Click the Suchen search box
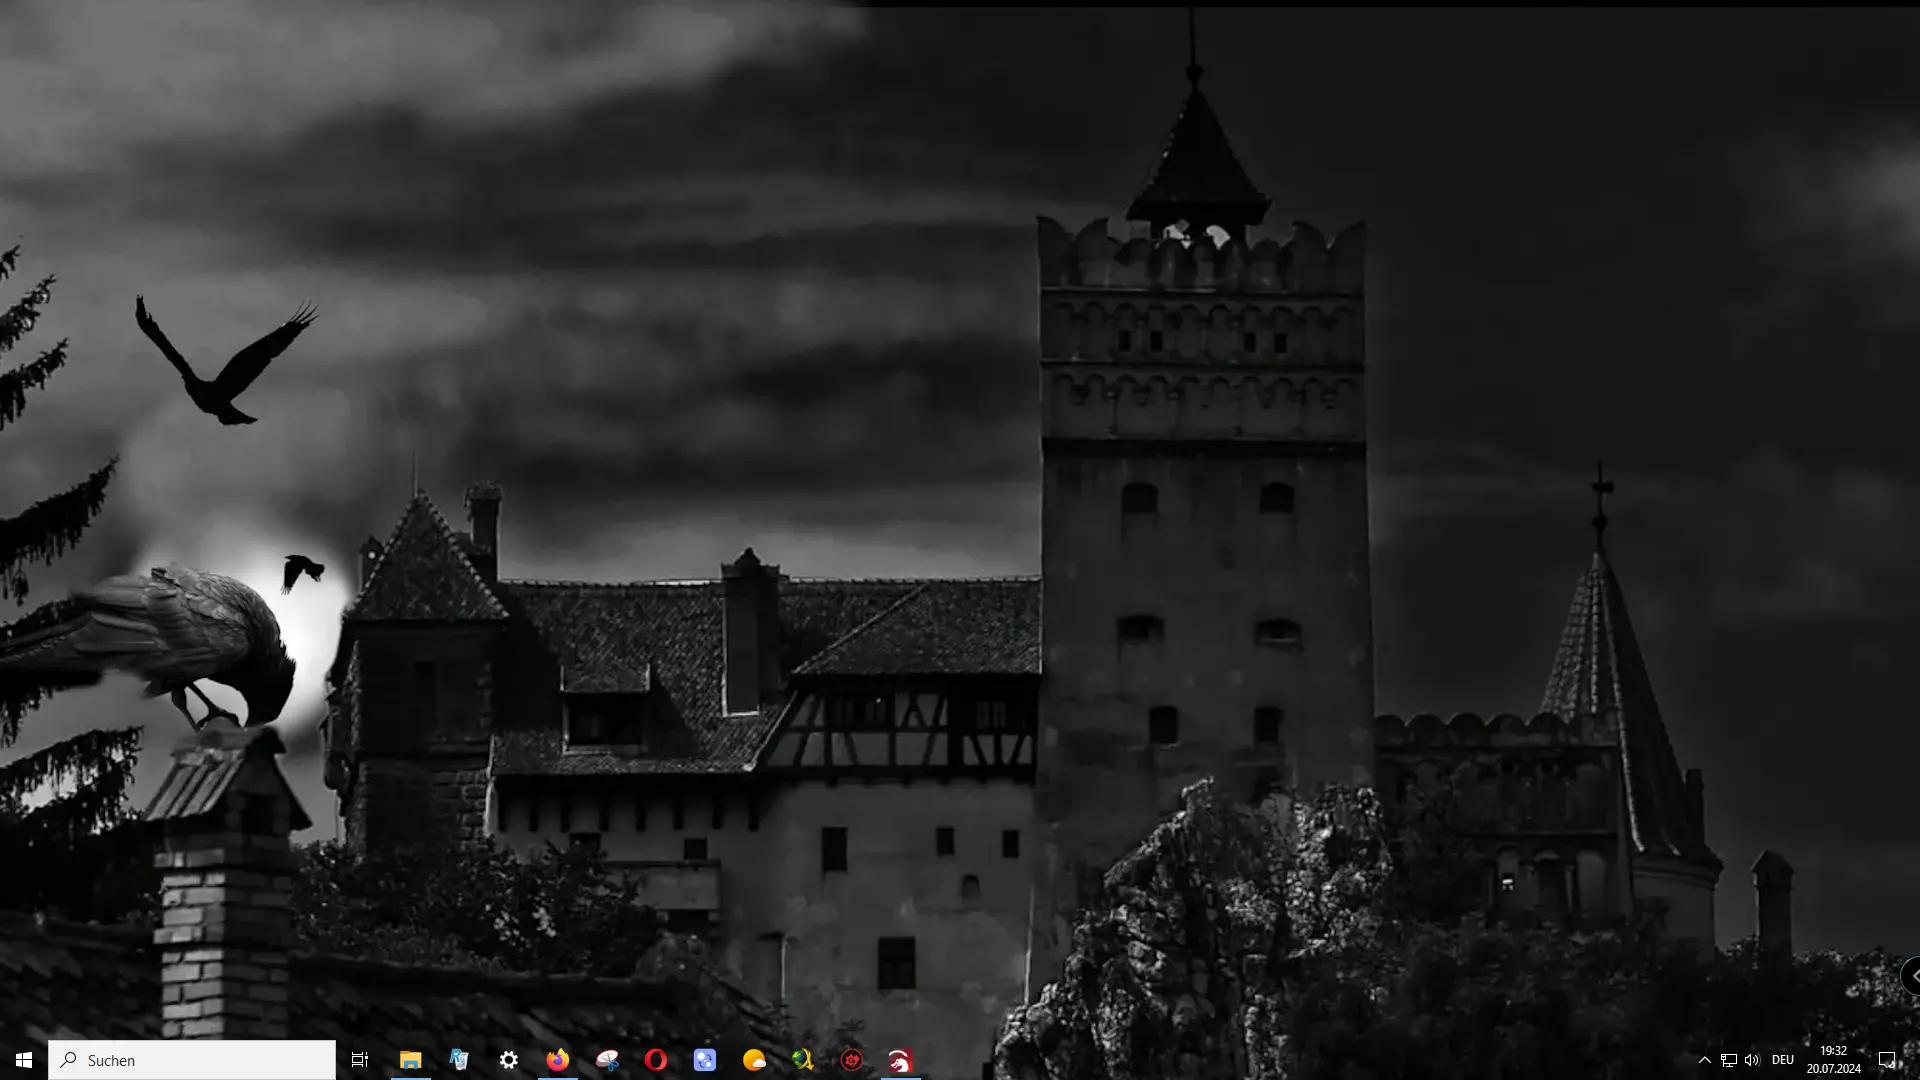This screenshot has height=1080, width=1920. click(192, 1060)
